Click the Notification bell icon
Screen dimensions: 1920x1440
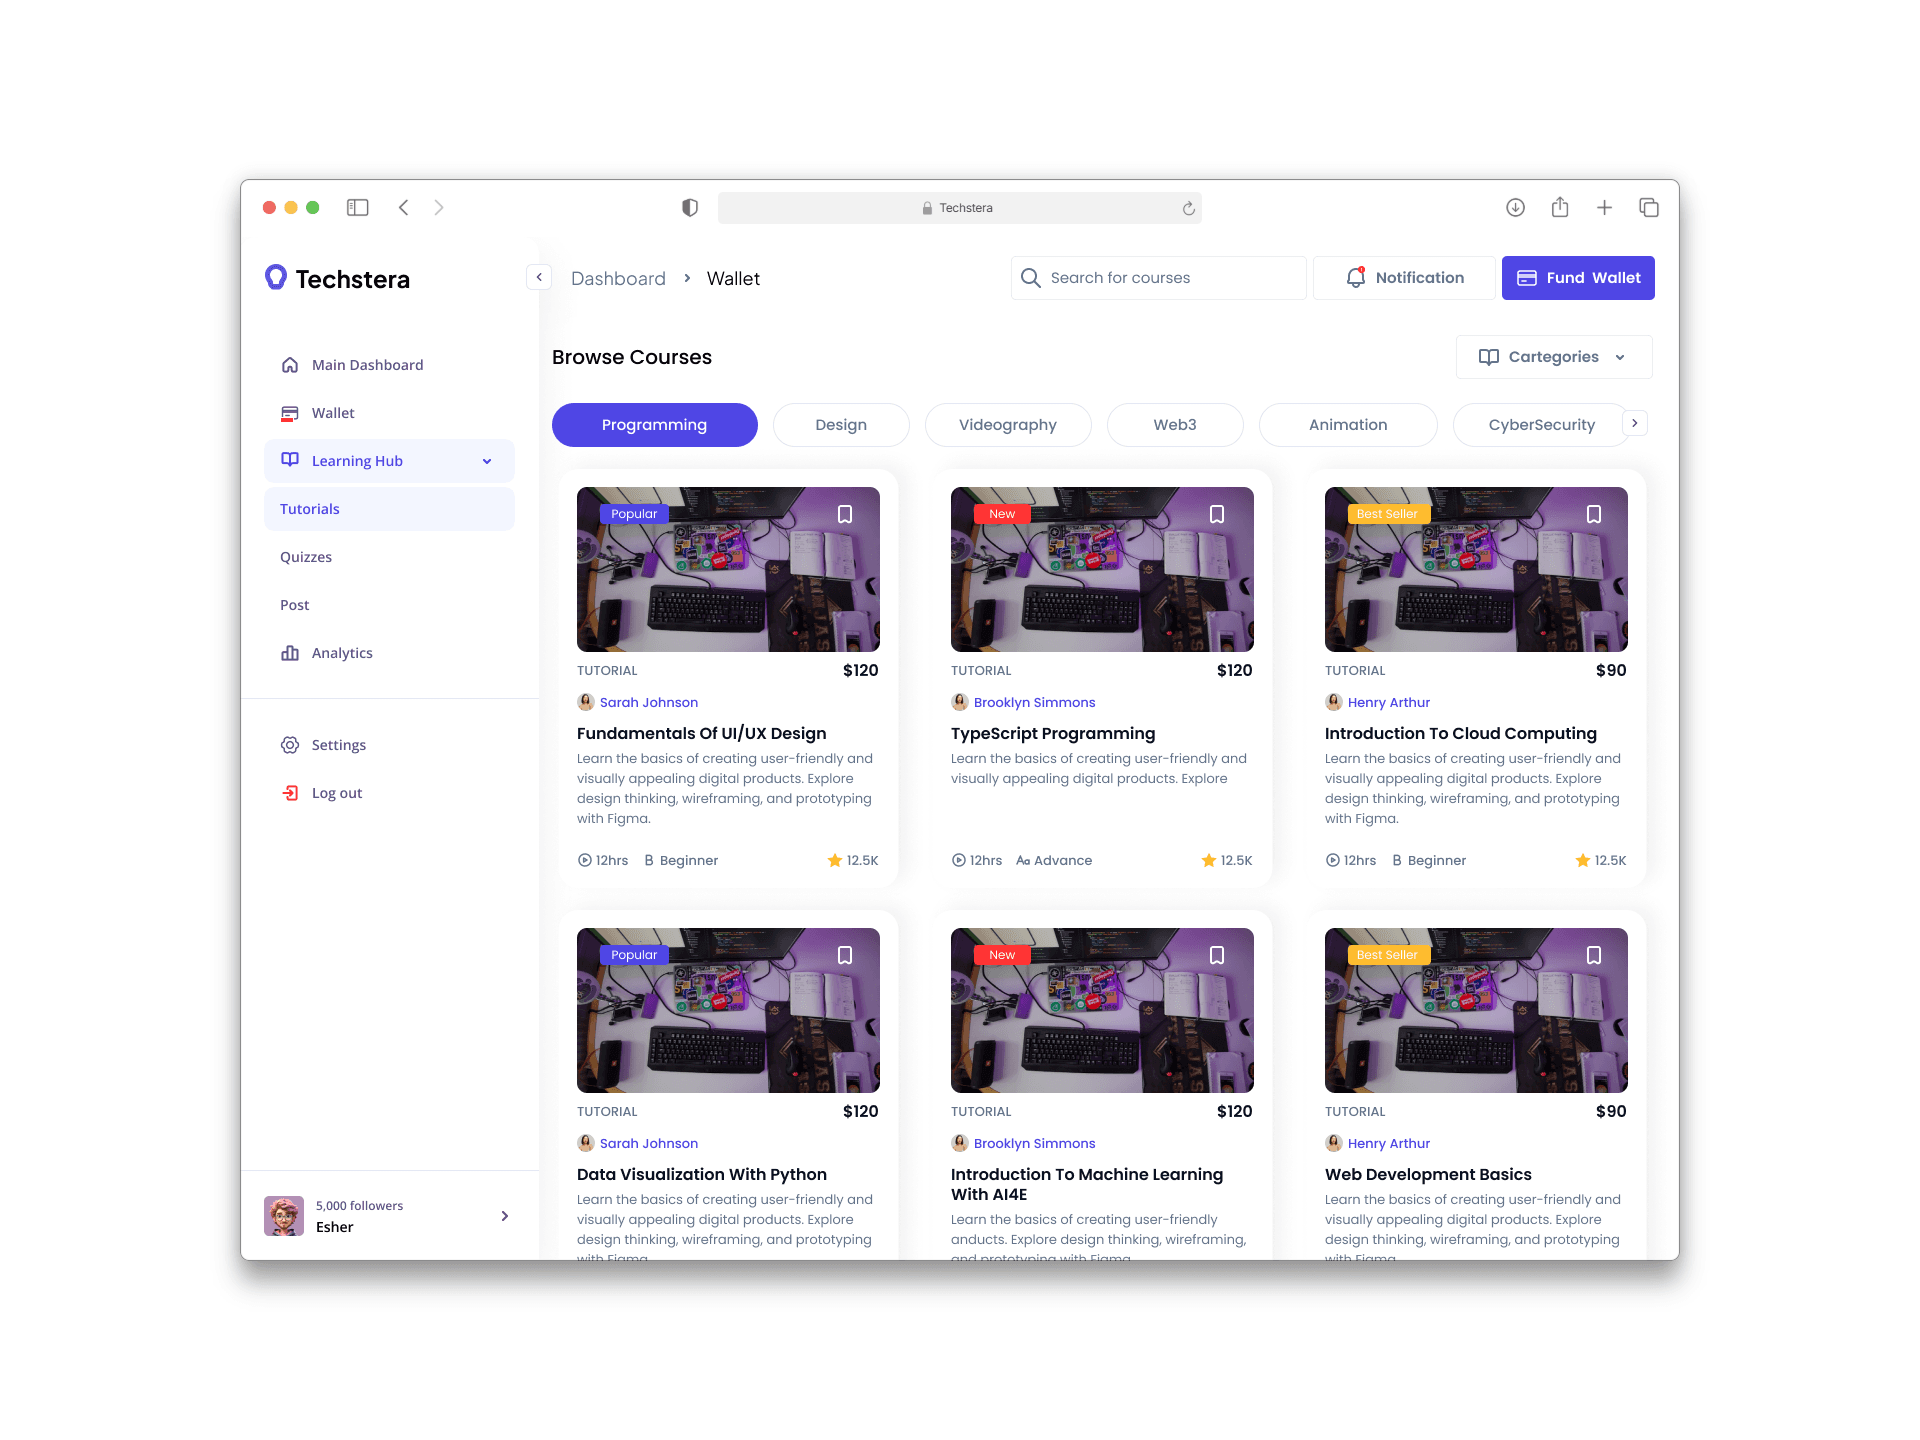click(x=1356, y=278)
